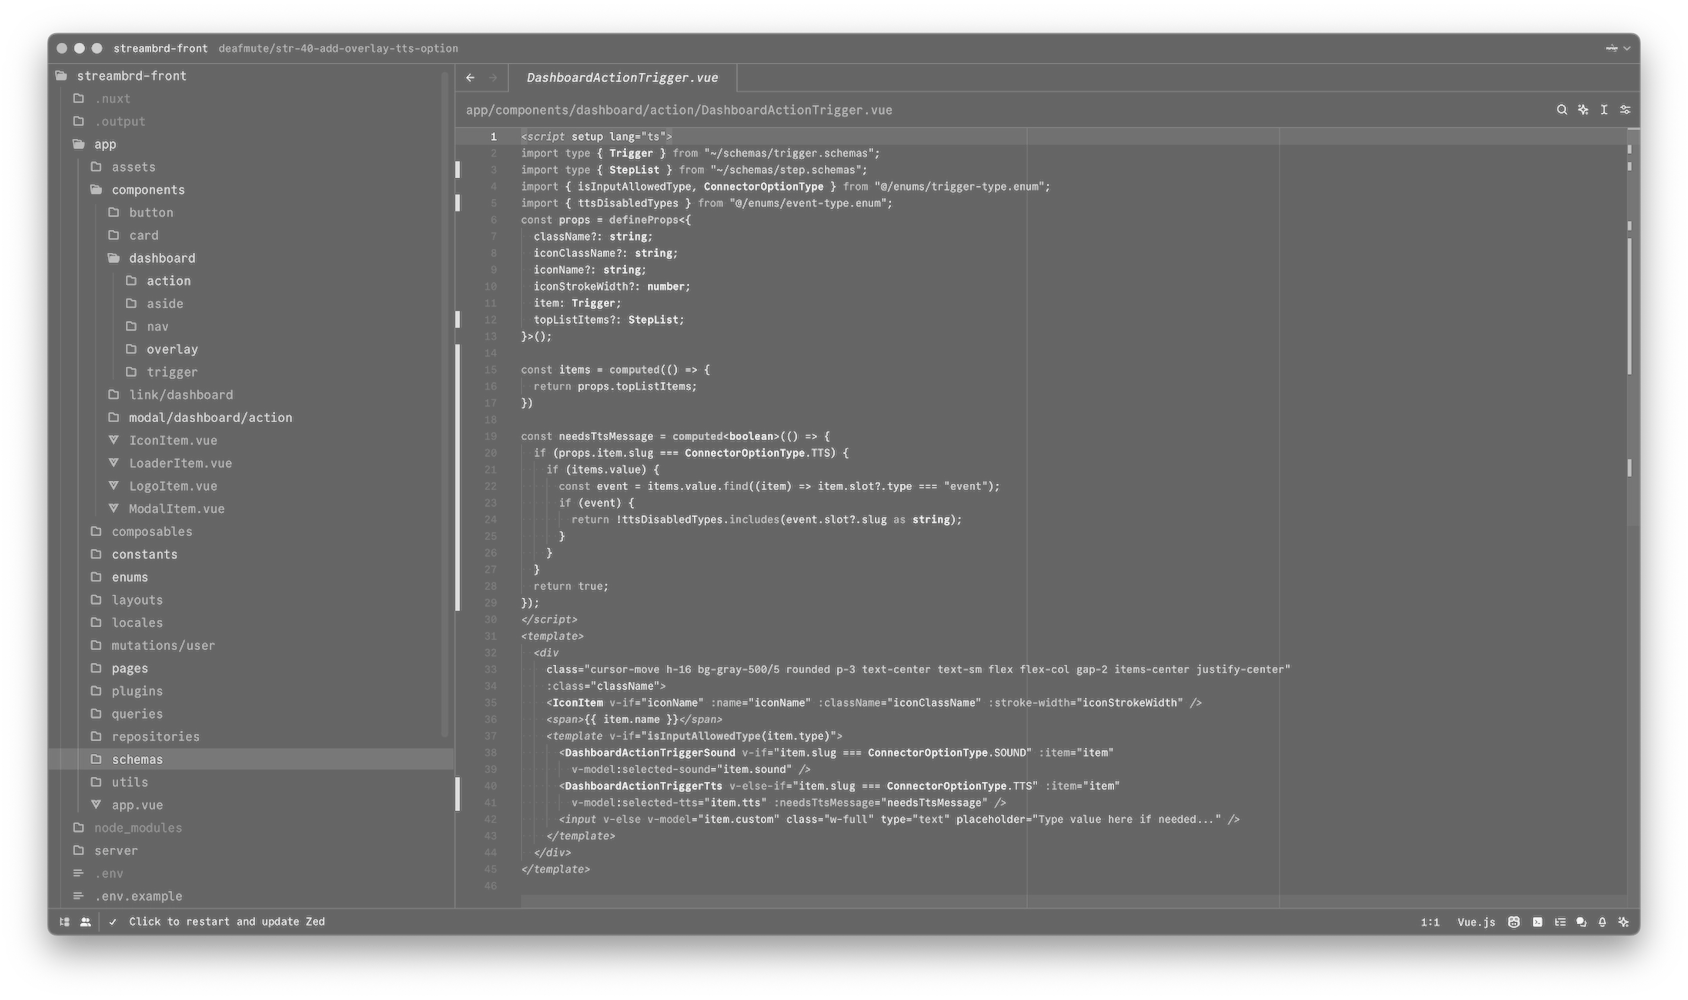Viewport: 1688px width, 1000px height.
Task: Click line number 40 in gutter
Action: 490,786
